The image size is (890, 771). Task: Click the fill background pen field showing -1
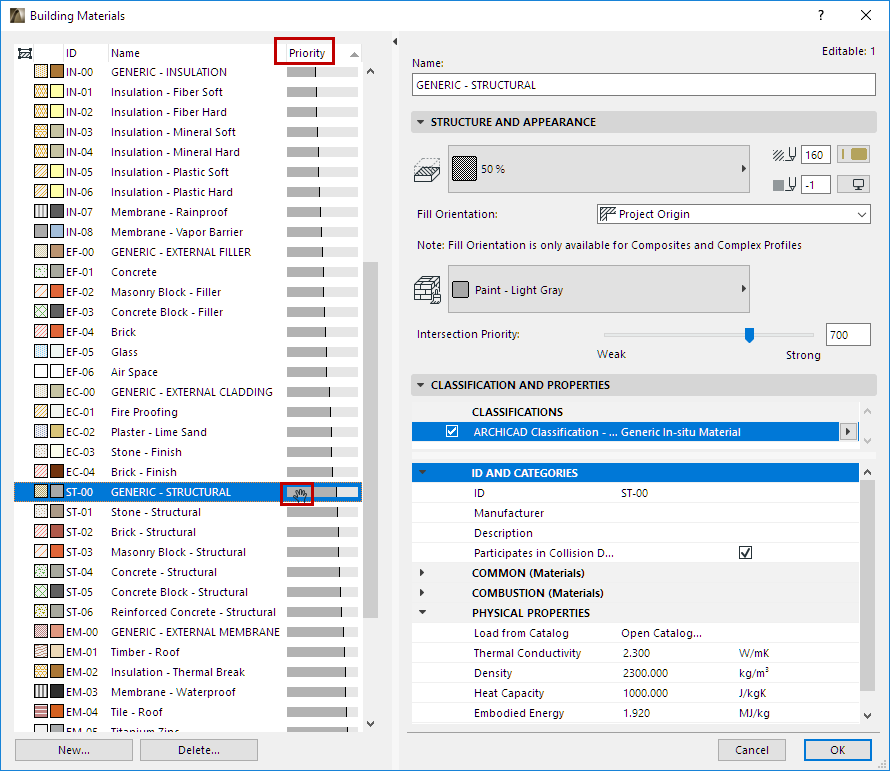click(816, 185)
